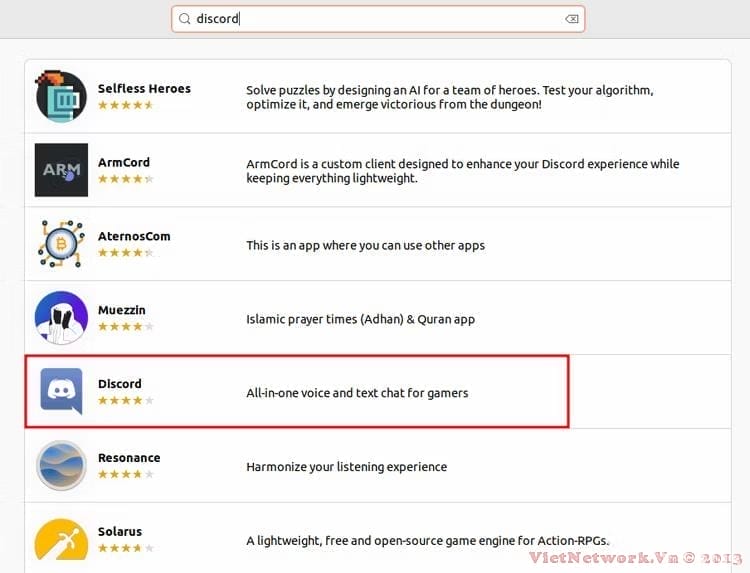Viewport: 750px width, 573px height.
Task: Click the Discord logo icon
Action: 61,392
